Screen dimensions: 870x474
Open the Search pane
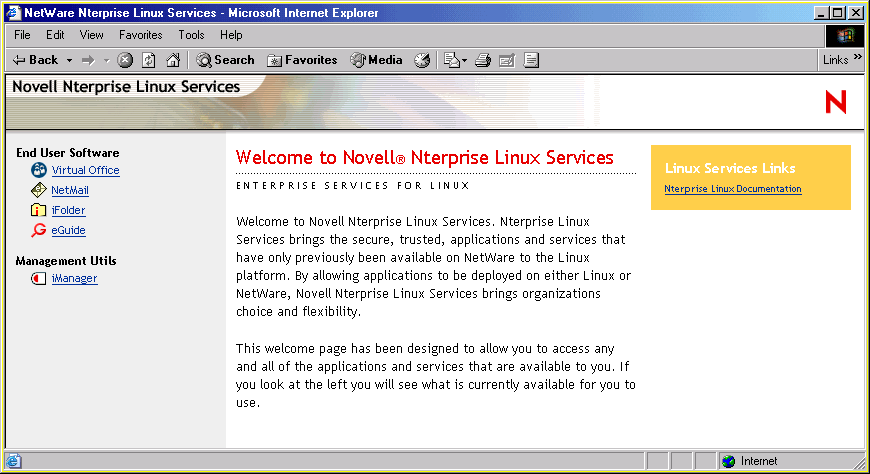tap(225, 60)
